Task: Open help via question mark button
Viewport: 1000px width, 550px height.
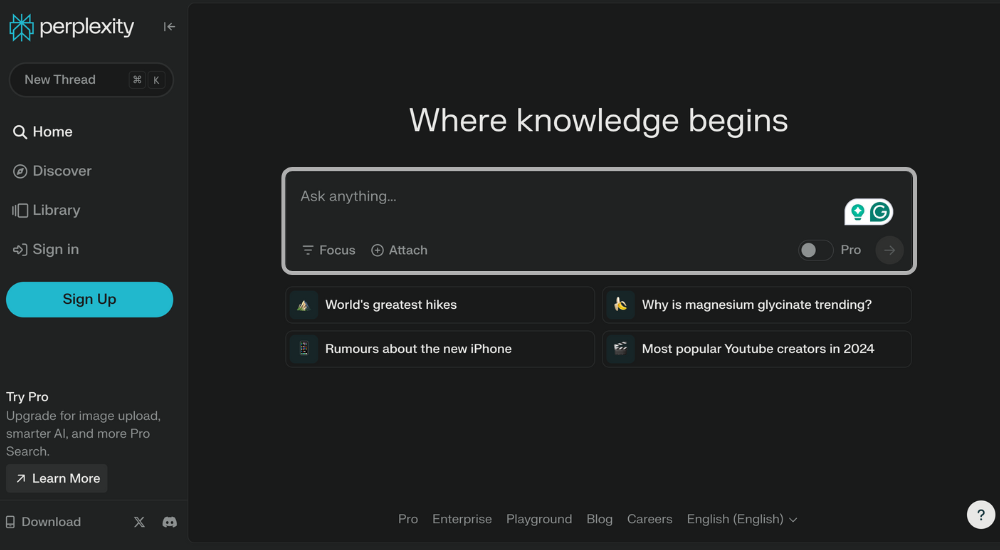Action: (981, 514)
